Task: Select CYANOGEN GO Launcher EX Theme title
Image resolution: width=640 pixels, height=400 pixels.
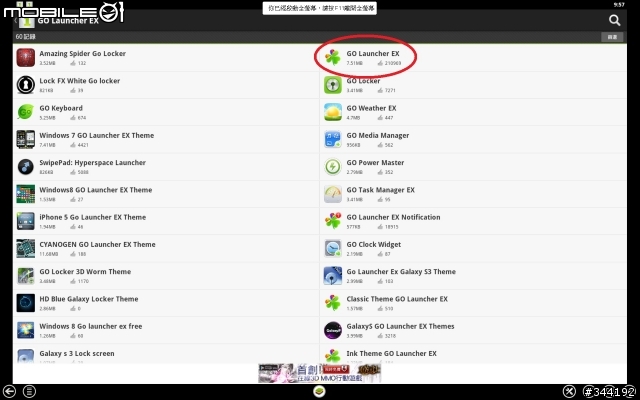Action: 97,244
